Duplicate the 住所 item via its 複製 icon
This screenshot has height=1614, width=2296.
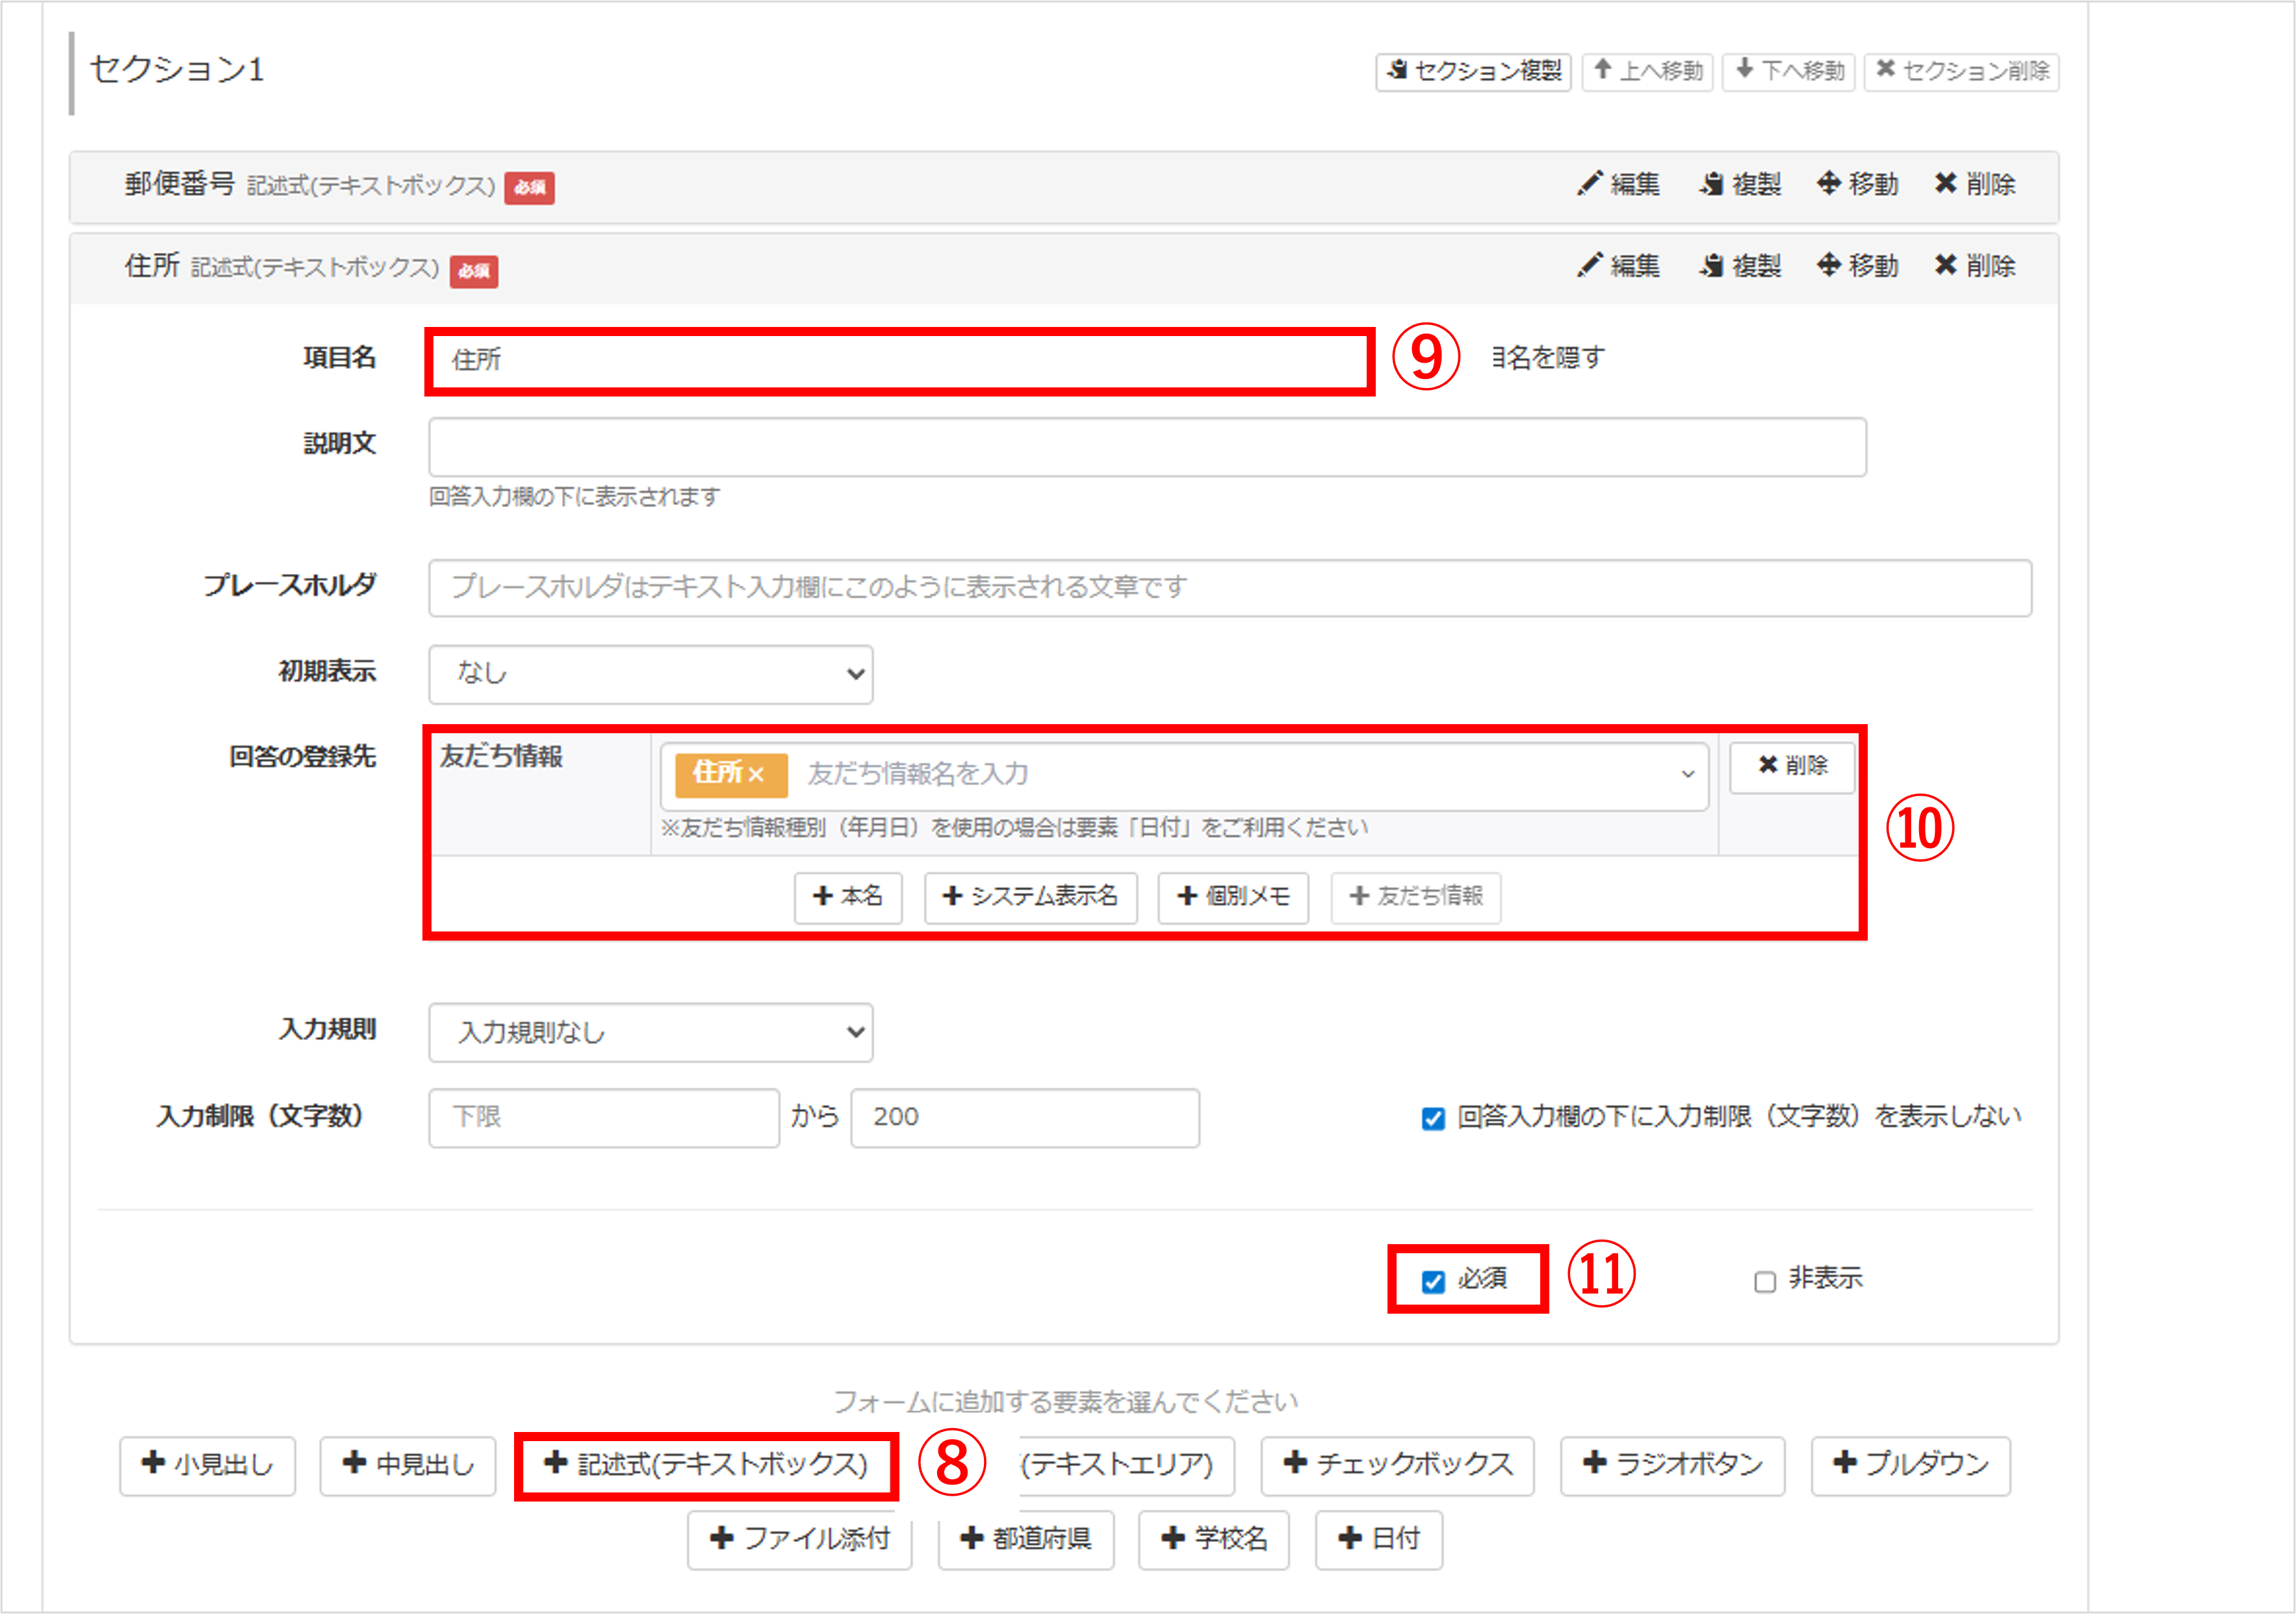1740,266
